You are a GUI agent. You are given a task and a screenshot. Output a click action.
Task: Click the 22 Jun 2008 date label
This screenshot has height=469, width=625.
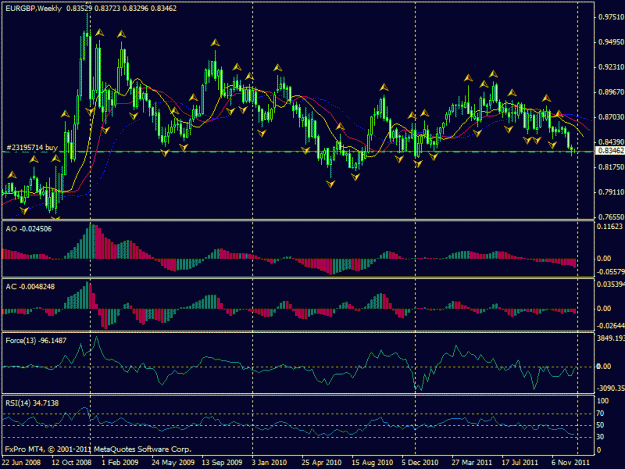pos(22,463)
